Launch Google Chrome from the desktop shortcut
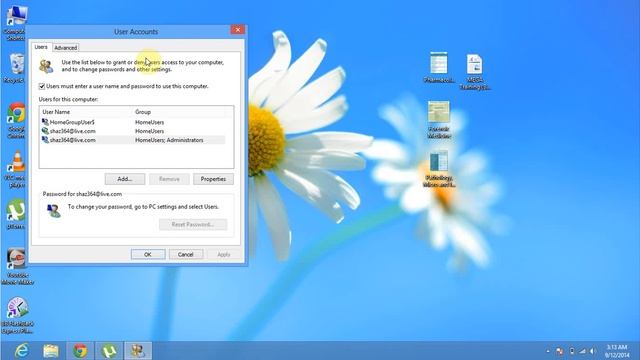The image size is (640, 360). (16, 120)
